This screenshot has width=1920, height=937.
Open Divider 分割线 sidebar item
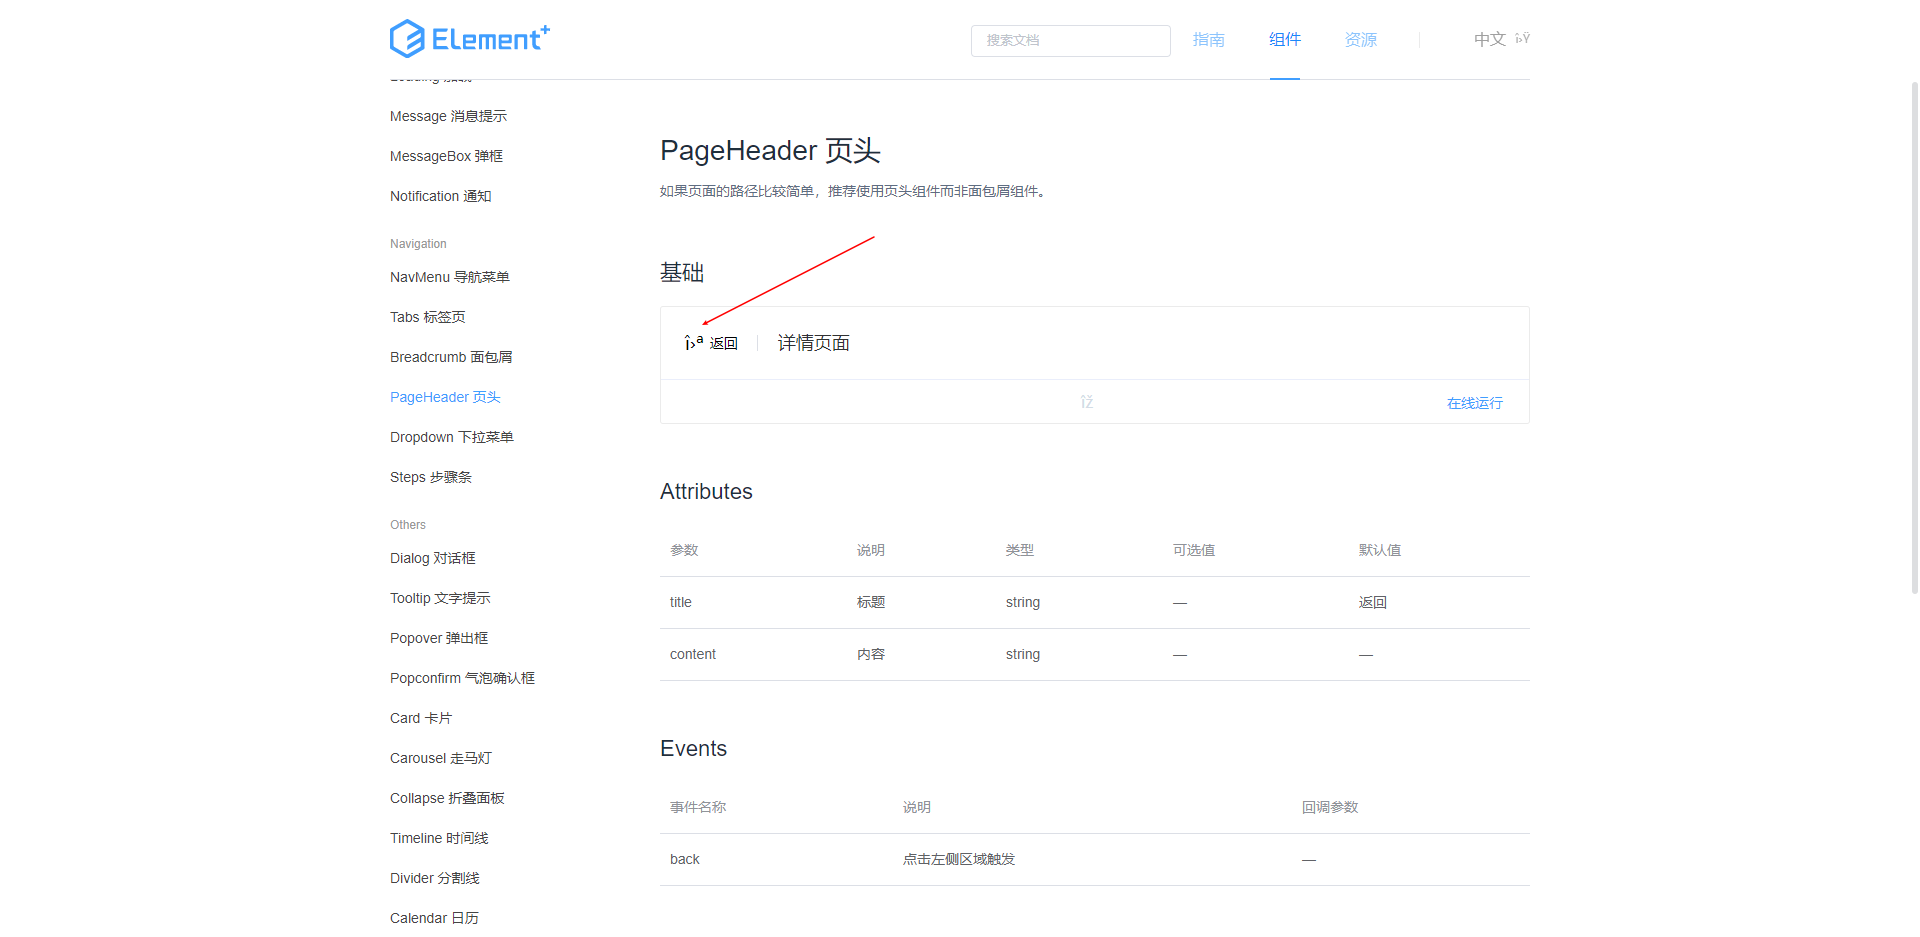(434, 878)
